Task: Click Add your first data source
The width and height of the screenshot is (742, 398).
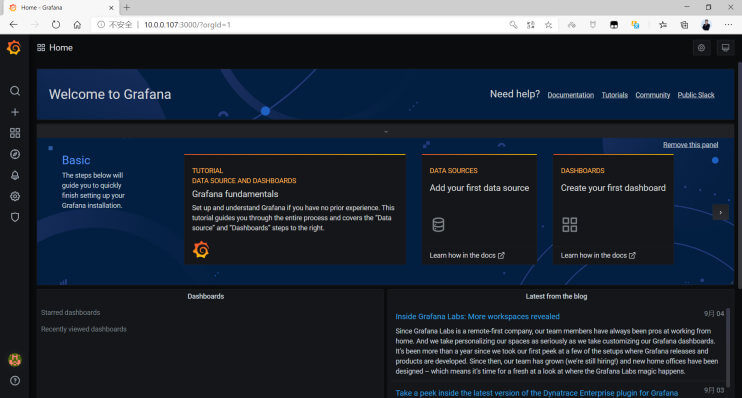Action: coord(479,188)
